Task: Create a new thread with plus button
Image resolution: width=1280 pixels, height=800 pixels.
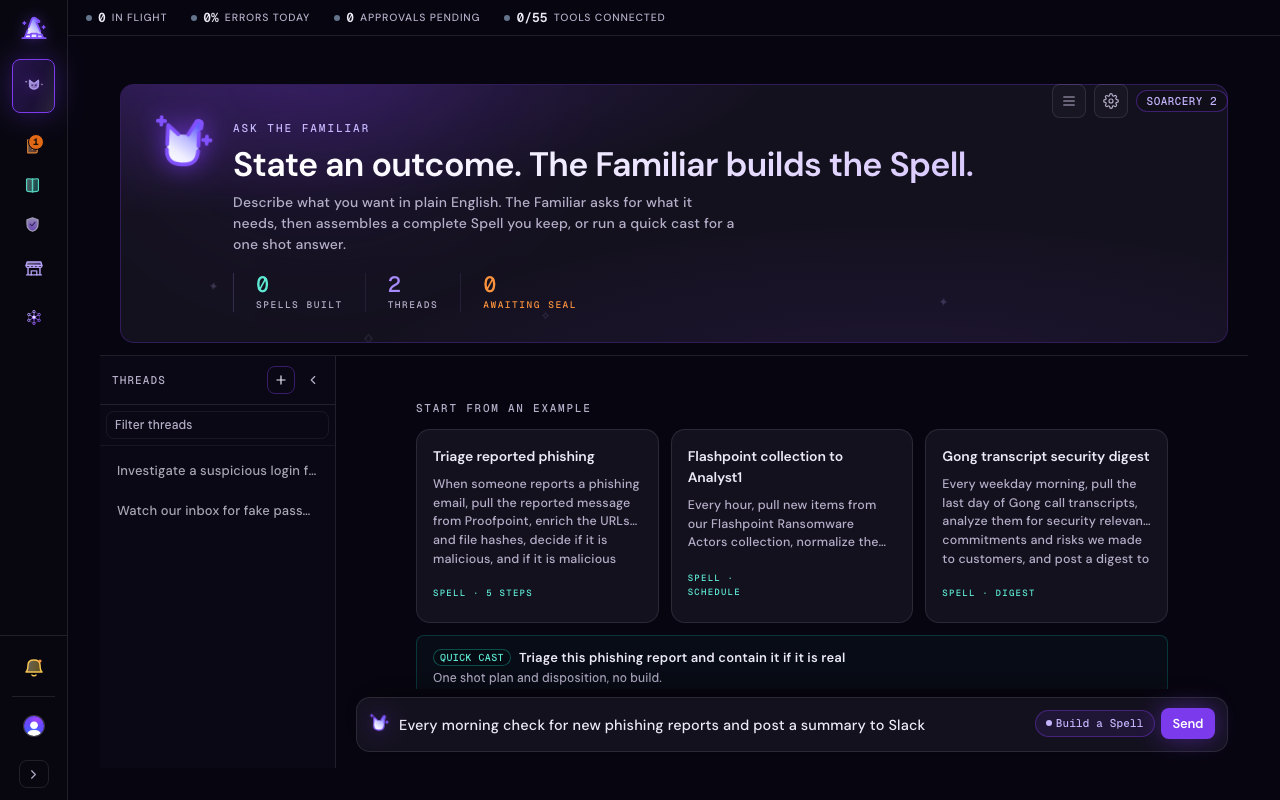Action: [280, 380]
